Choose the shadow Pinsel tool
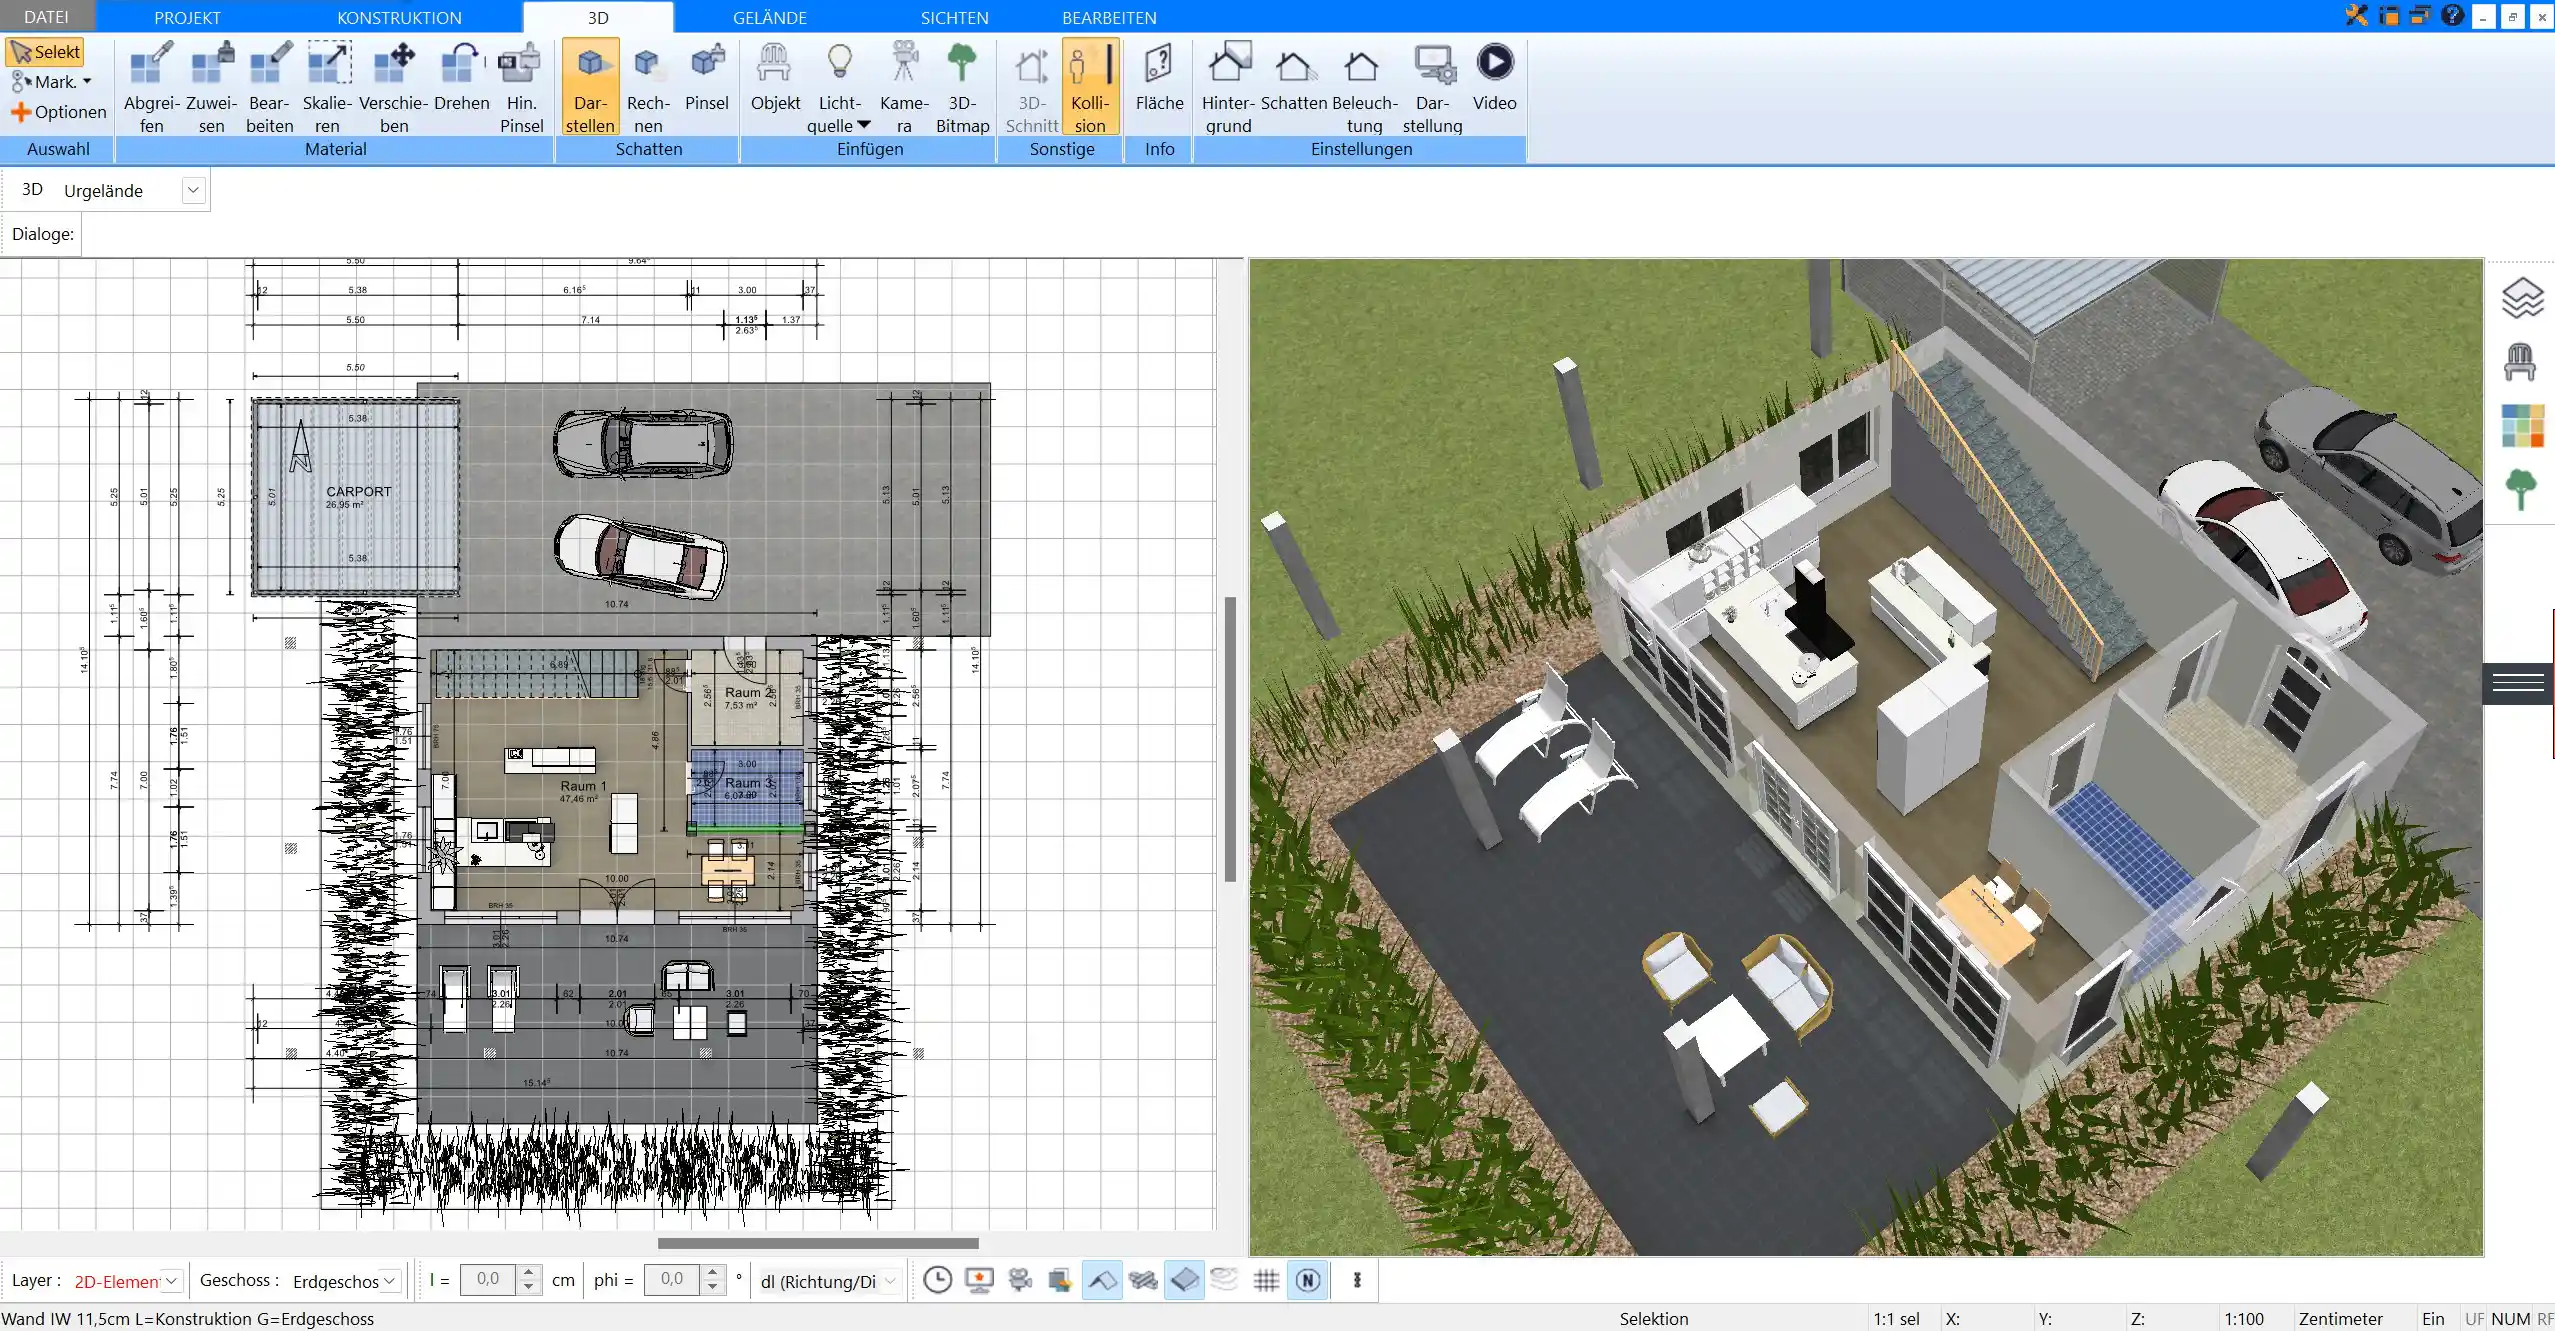The height and width of the screenshot is (1331, 2555). (x=707, y=77)
